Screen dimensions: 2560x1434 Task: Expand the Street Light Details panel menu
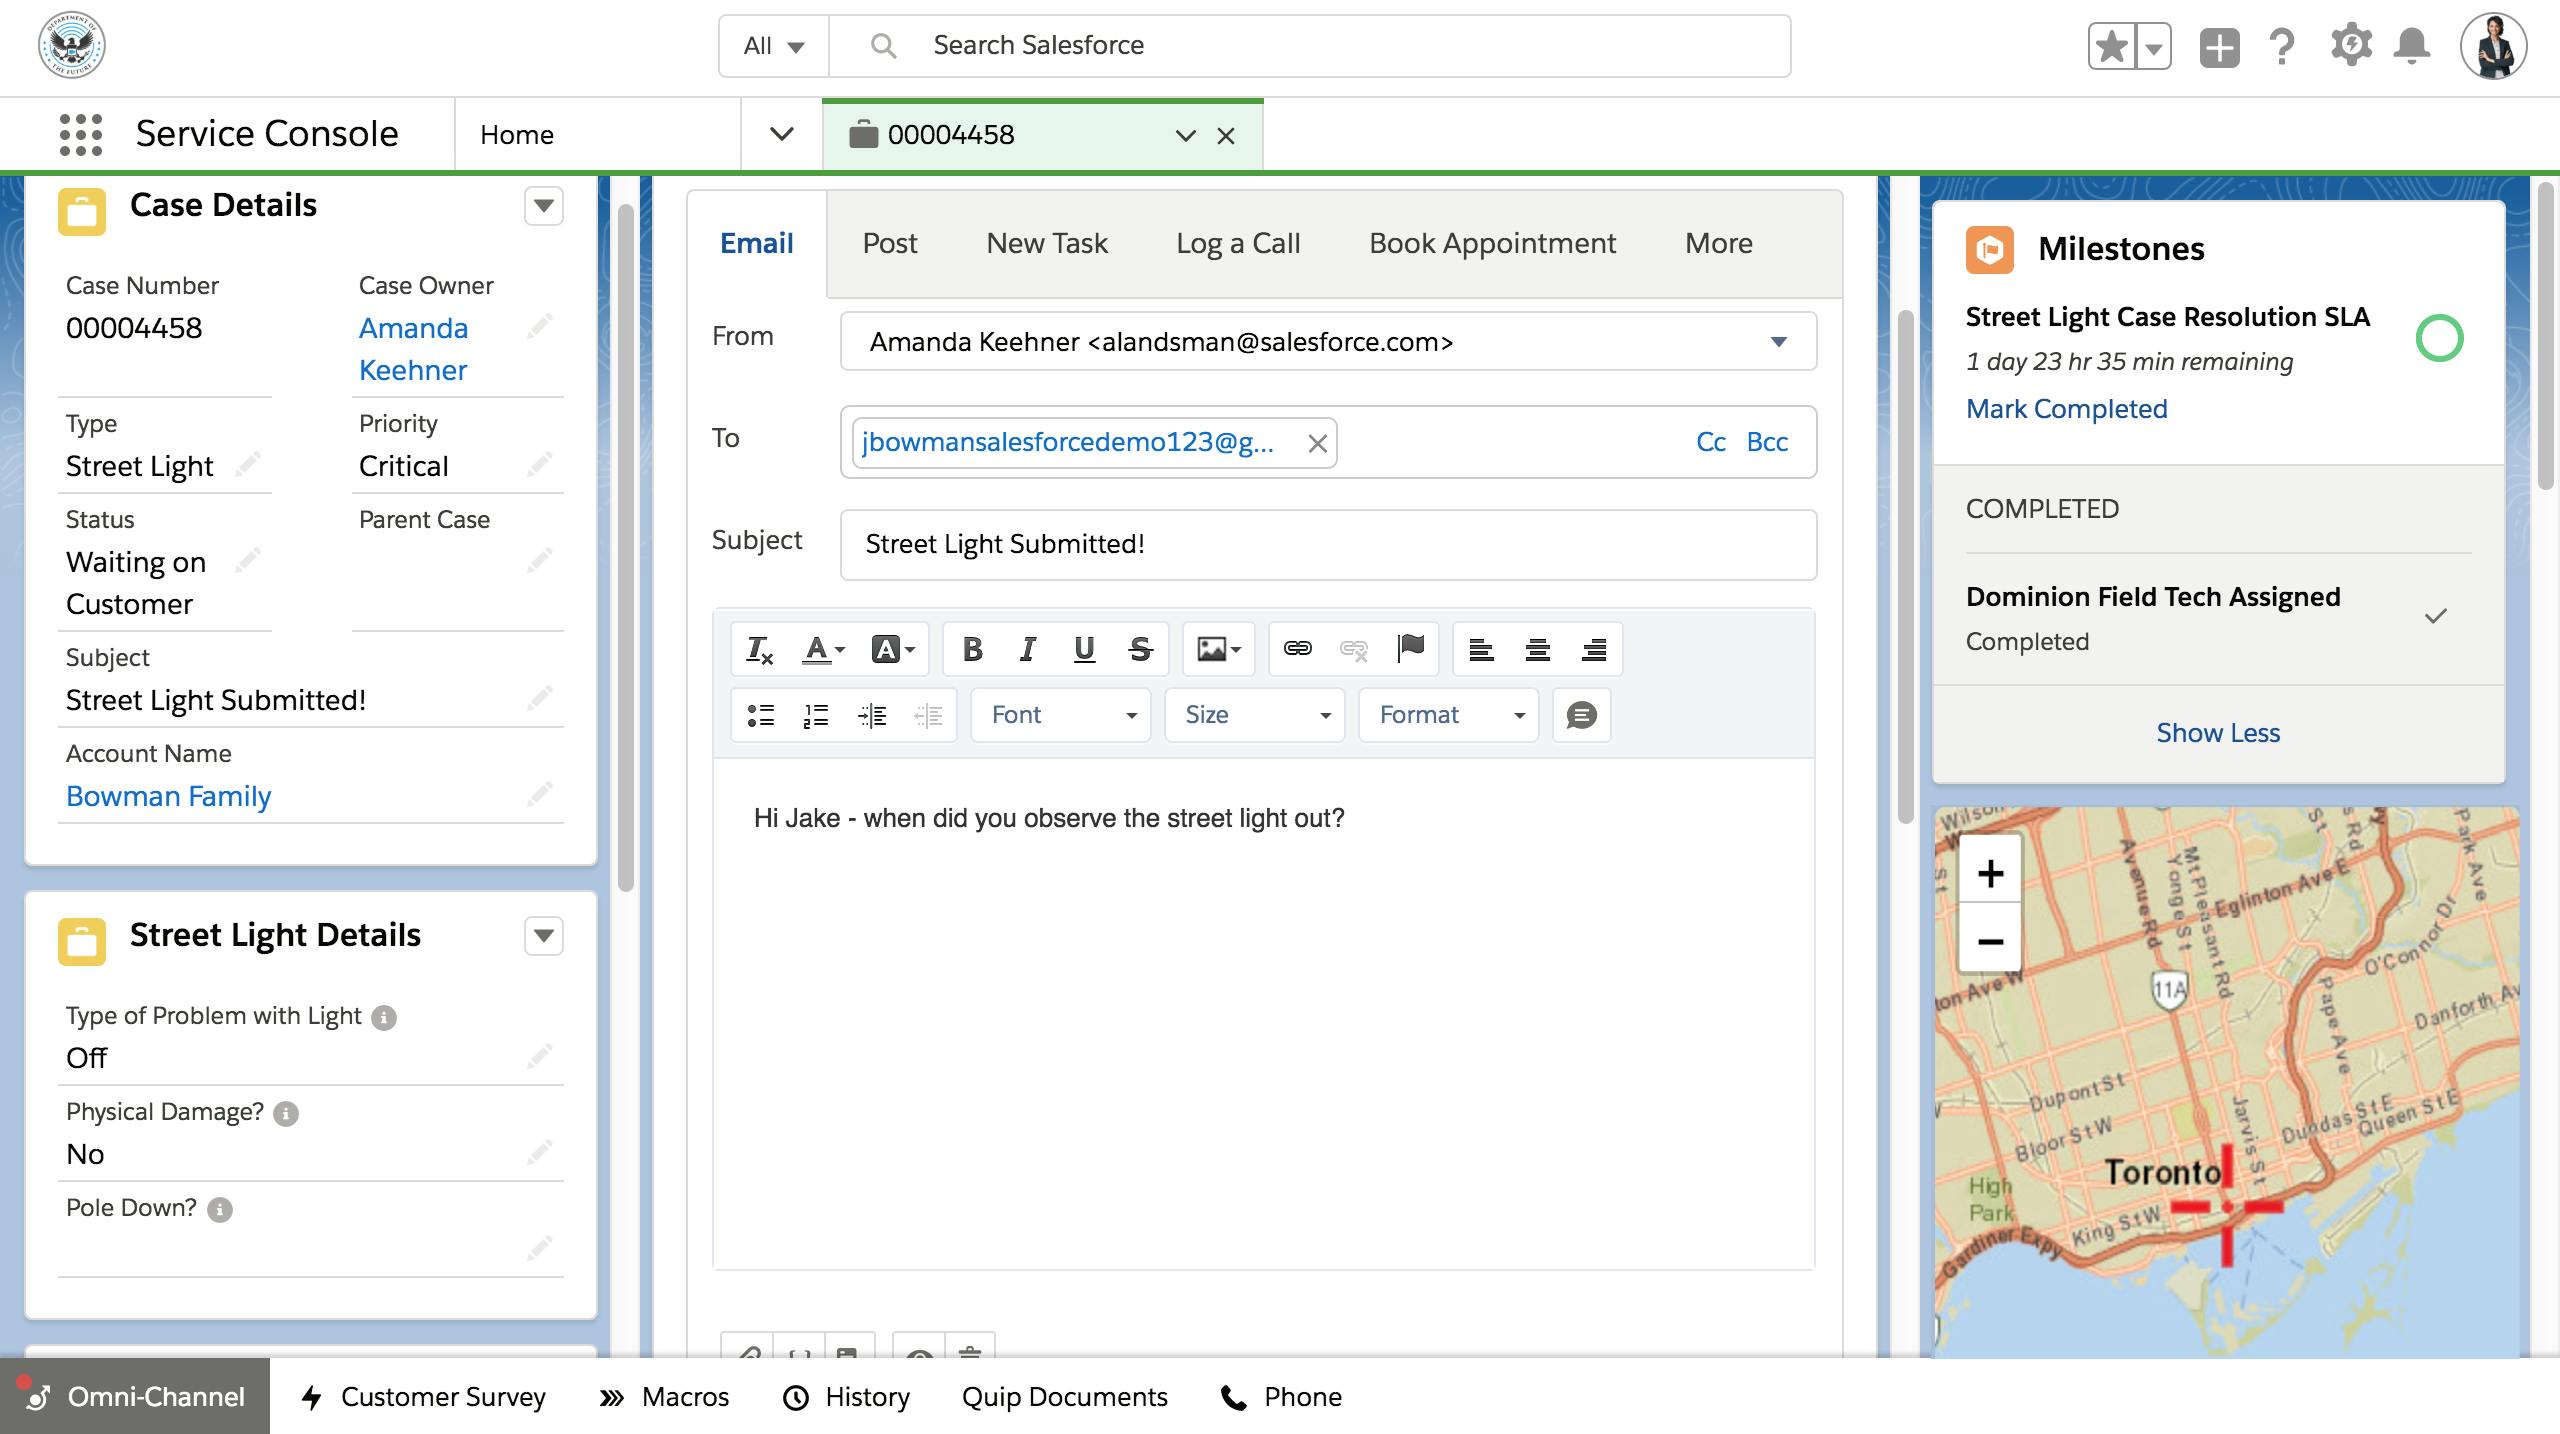[x=544, y=936]
